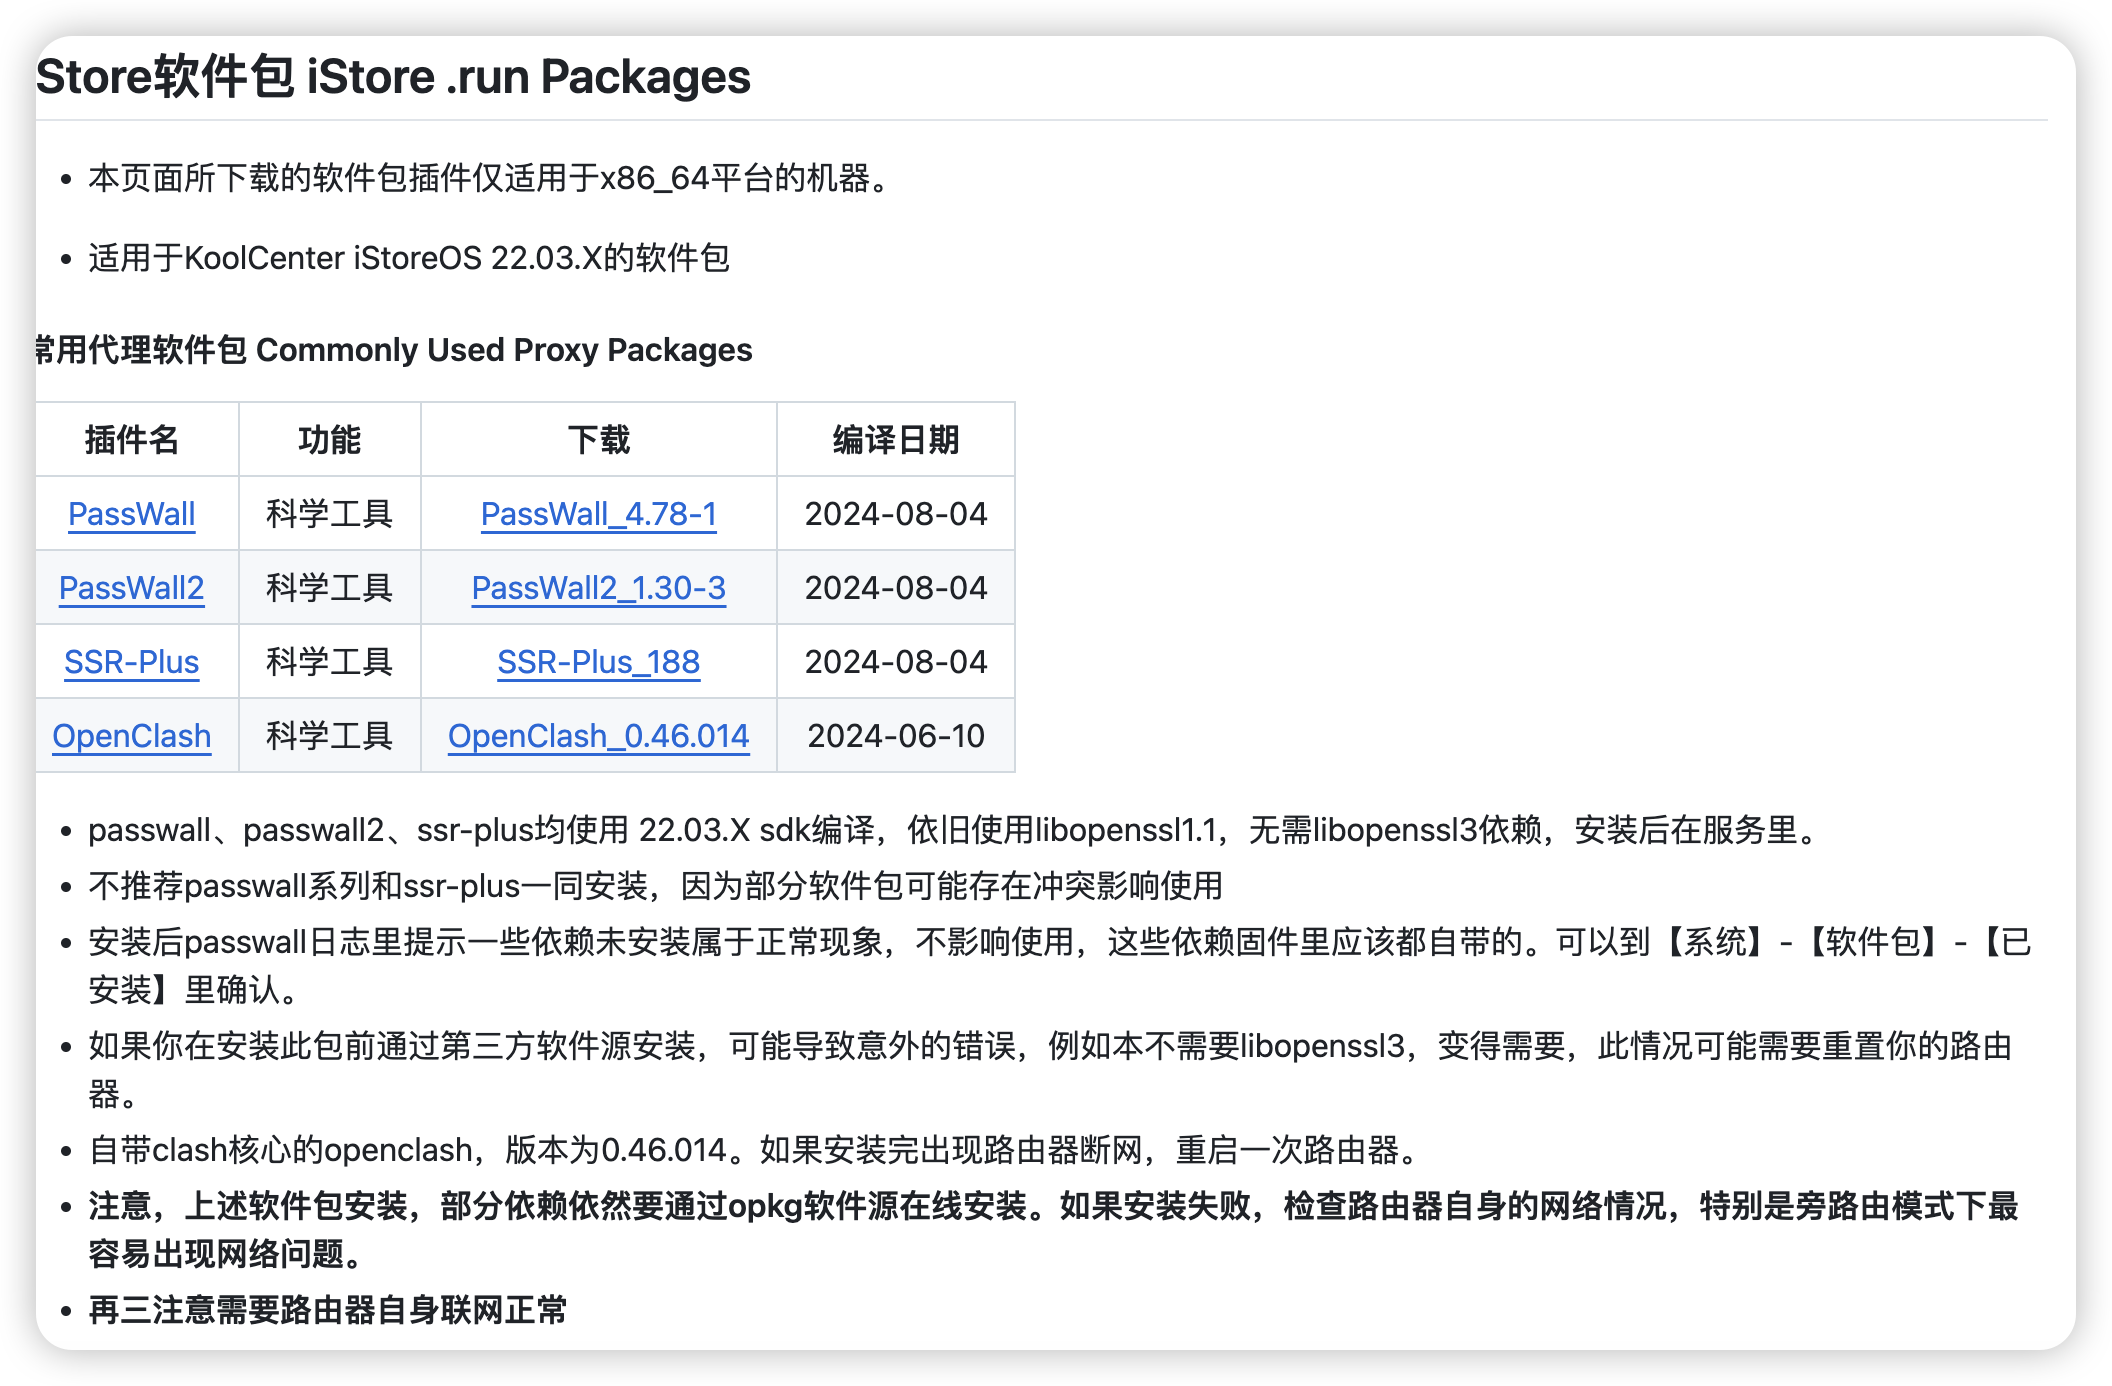This screenshot has height=1386, width=2112.
Task: Click the Commonly Used Proxy Packages heading
Action: coord(394,350)
